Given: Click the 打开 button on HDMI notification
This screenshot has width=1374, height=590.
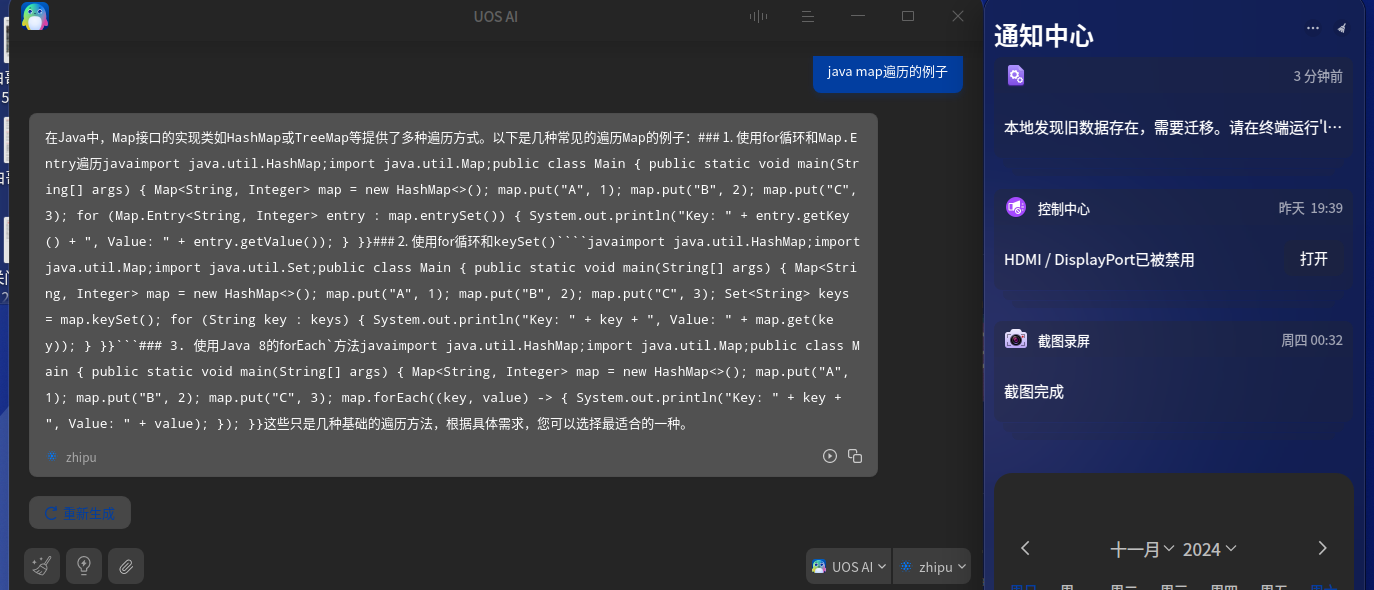Looking at the screenshot, I should 1314,259.
